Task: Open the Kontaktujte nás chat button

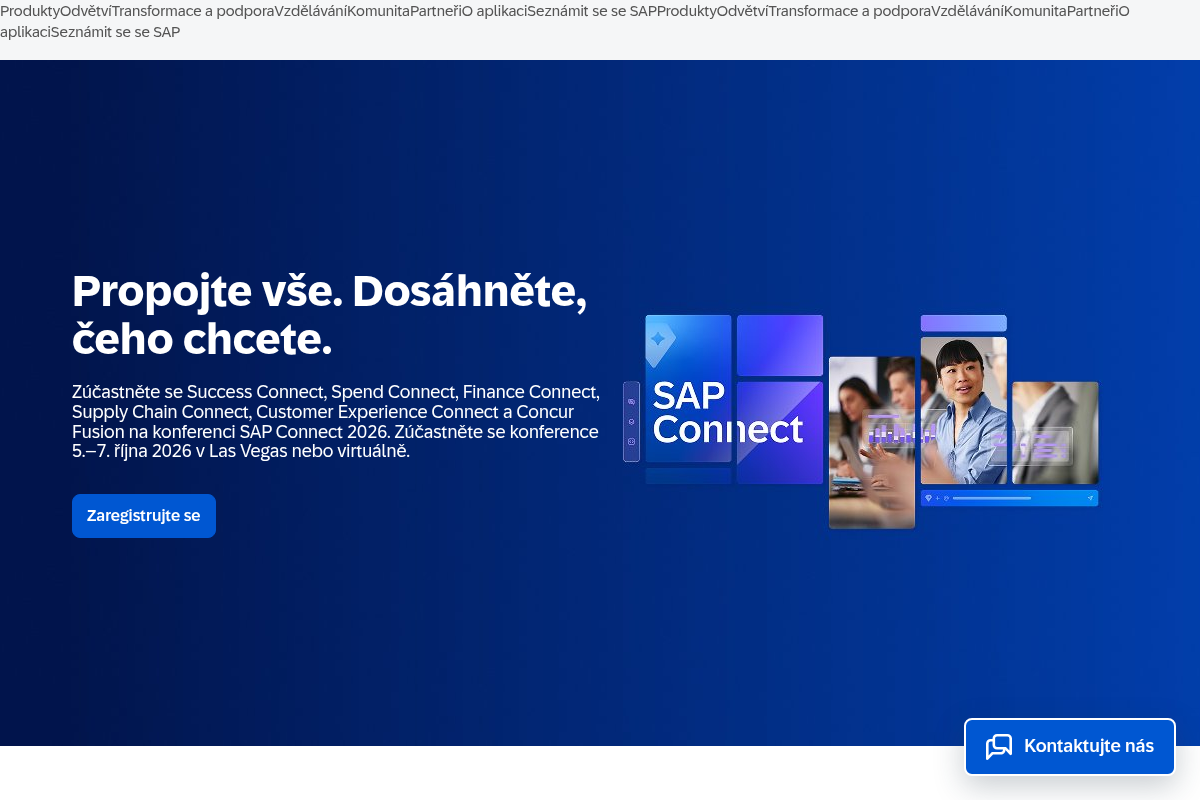Action: [x=1070, y=746]
